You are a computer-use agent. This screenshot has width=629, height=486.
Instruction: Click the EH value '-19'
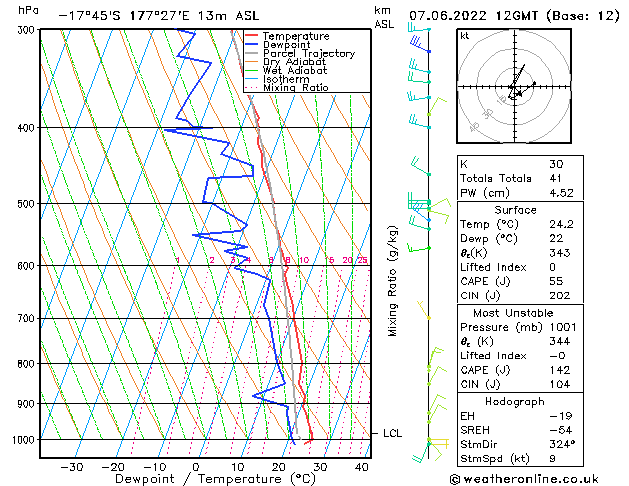click(561, 416)
